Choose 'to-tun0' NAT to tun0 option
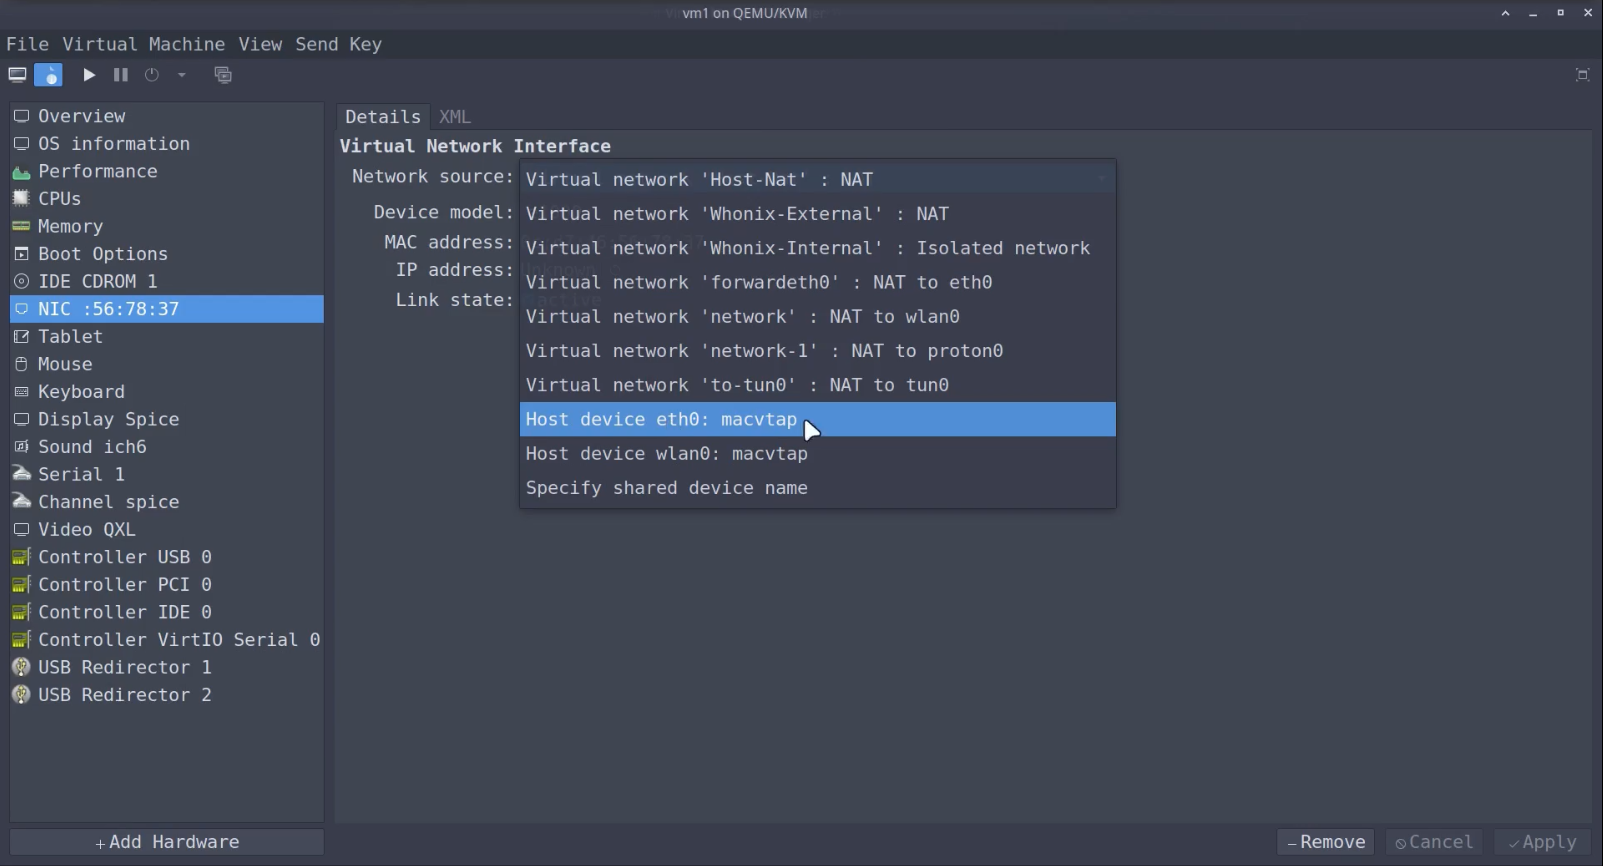1603x866 pixels. tap(818, 385)
